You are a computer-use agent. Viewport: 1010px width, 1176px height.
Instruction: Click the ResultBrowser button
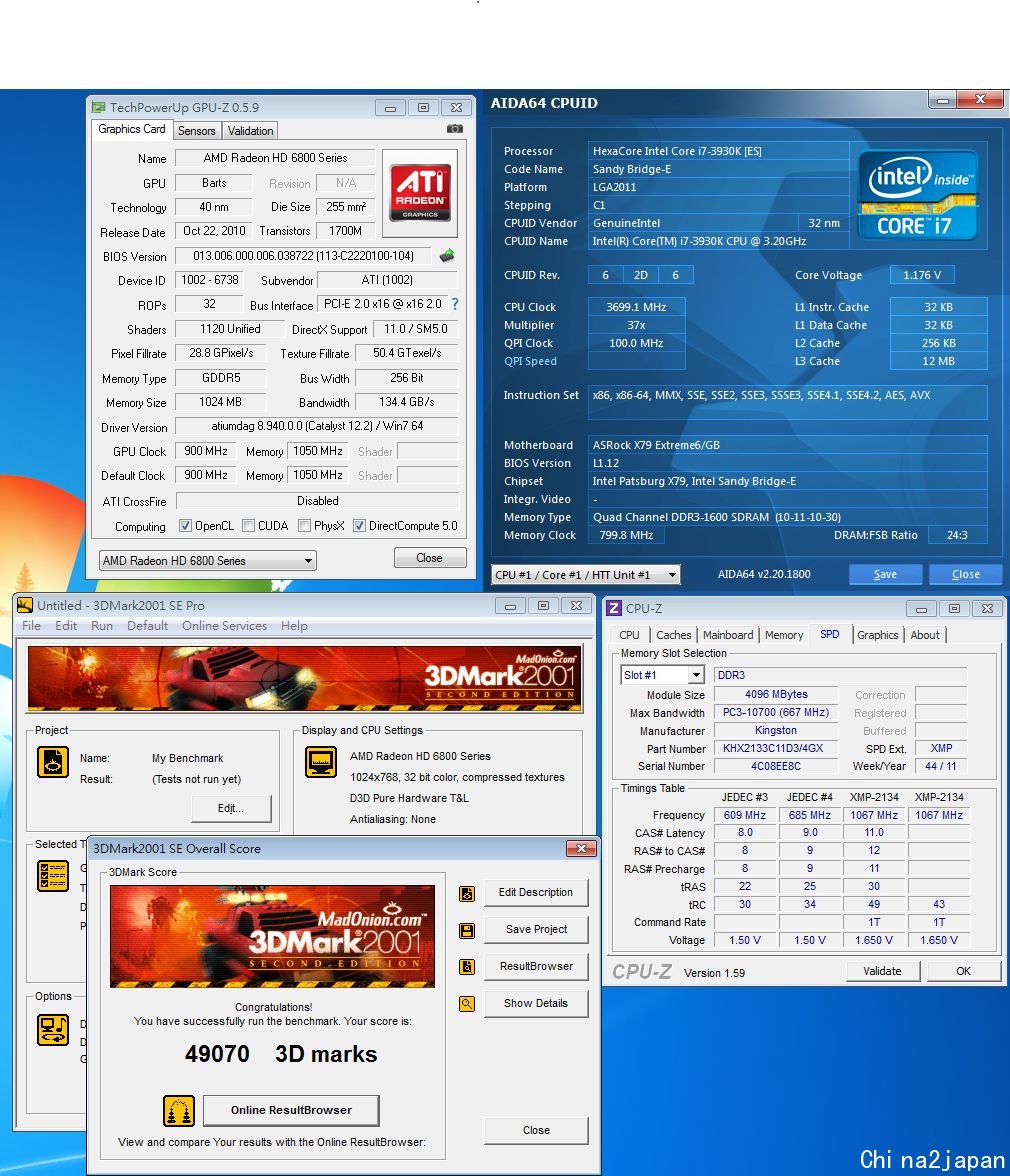535,966
